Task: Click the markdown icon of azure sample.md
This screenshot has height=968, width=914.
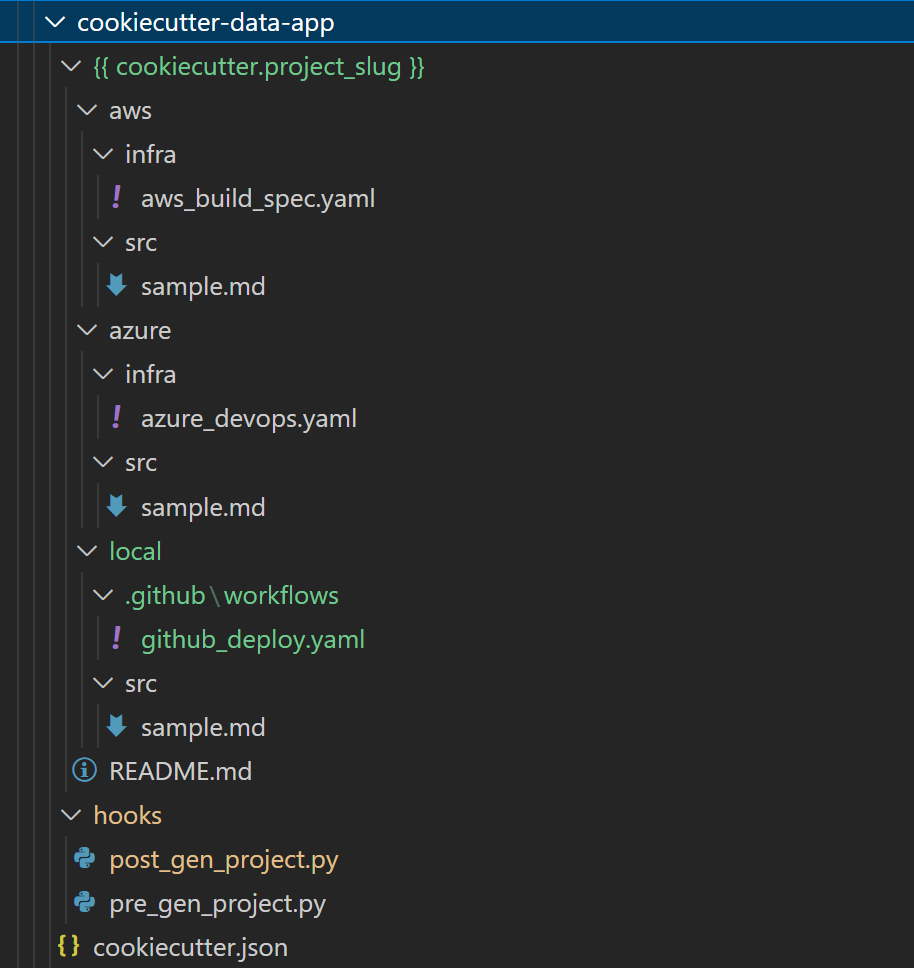Action: [117, 506]
